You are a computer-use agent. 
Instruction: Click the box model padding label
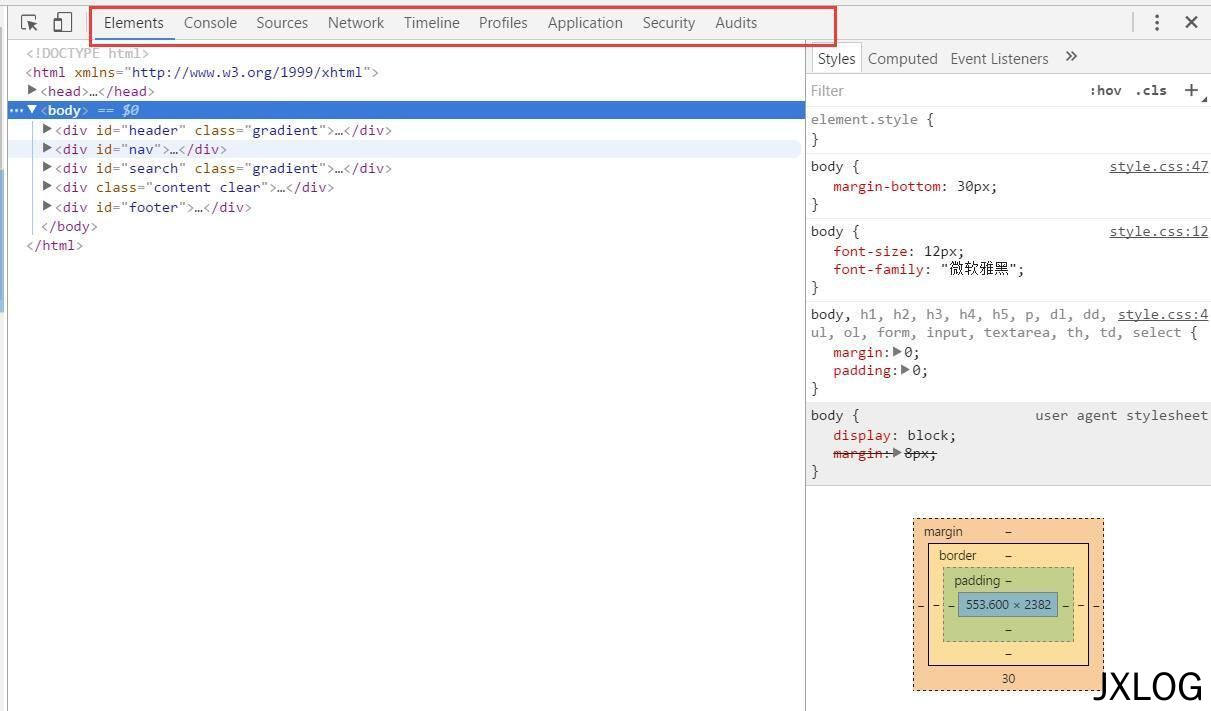pos(977,581)
